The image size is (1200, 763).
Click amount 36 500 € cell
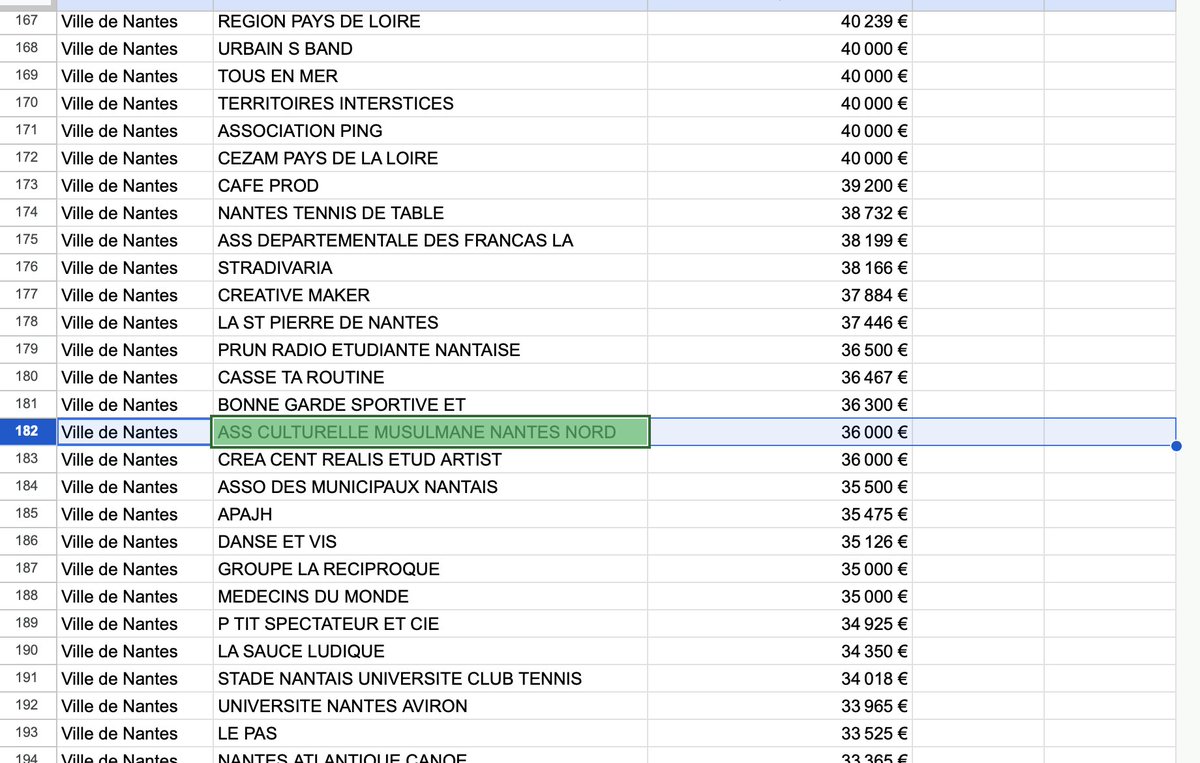click(x=780, y=350)
